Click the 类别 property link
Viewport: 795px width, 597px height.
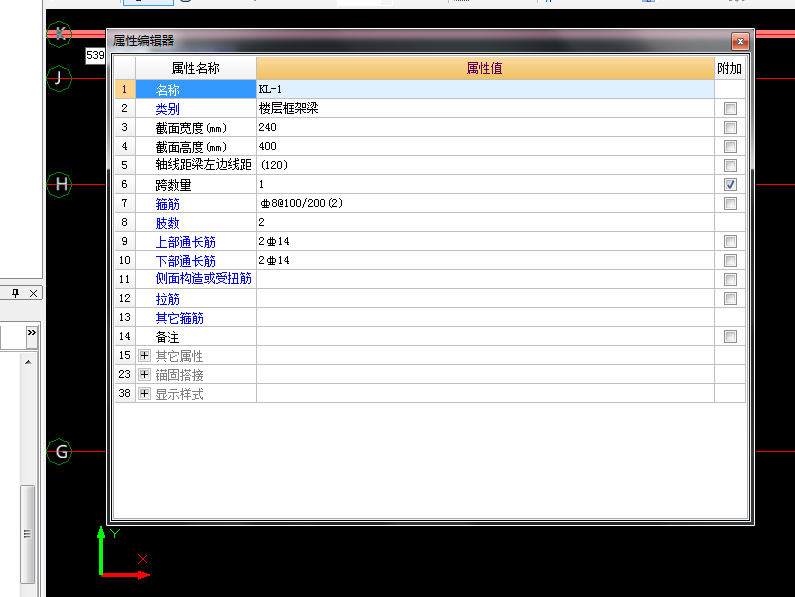tap(167, 109)
